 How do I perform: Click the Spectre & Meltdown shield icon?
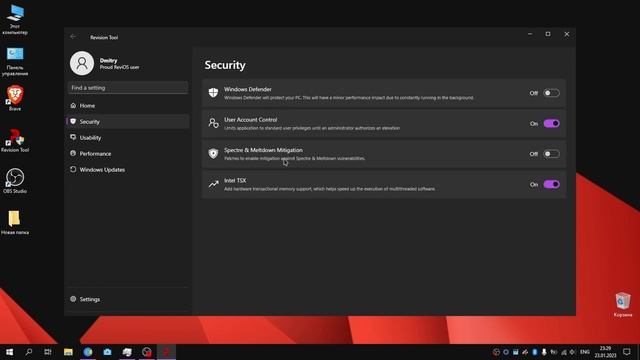[x=213, y=153]
